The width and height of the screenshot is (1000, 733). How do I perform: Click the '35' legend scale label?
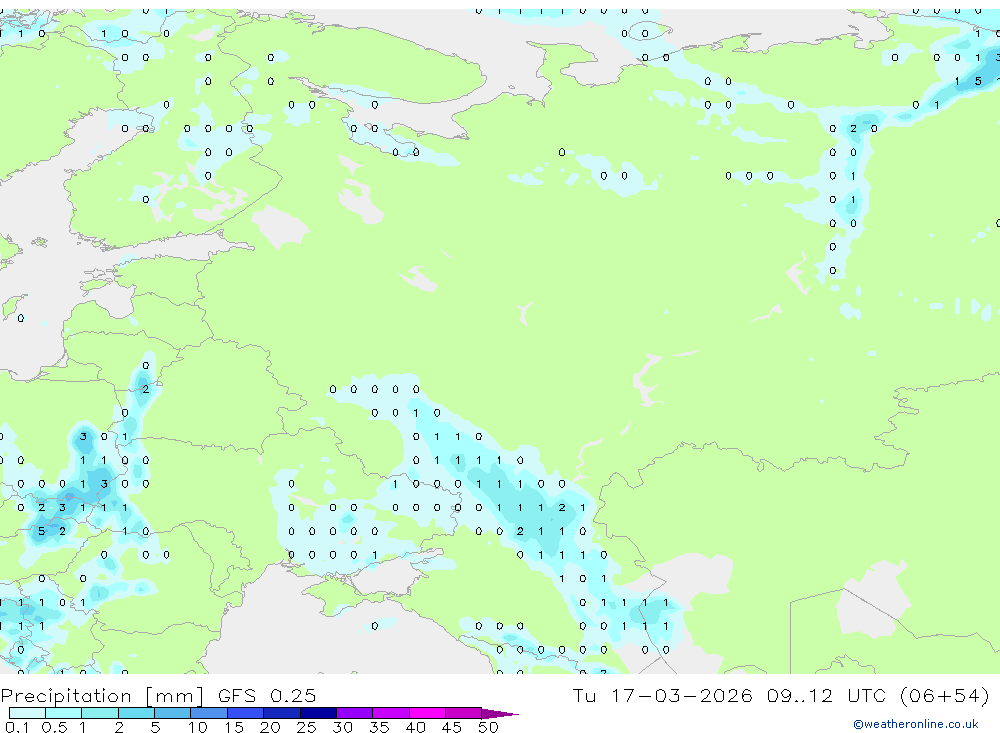pos(379,727)
